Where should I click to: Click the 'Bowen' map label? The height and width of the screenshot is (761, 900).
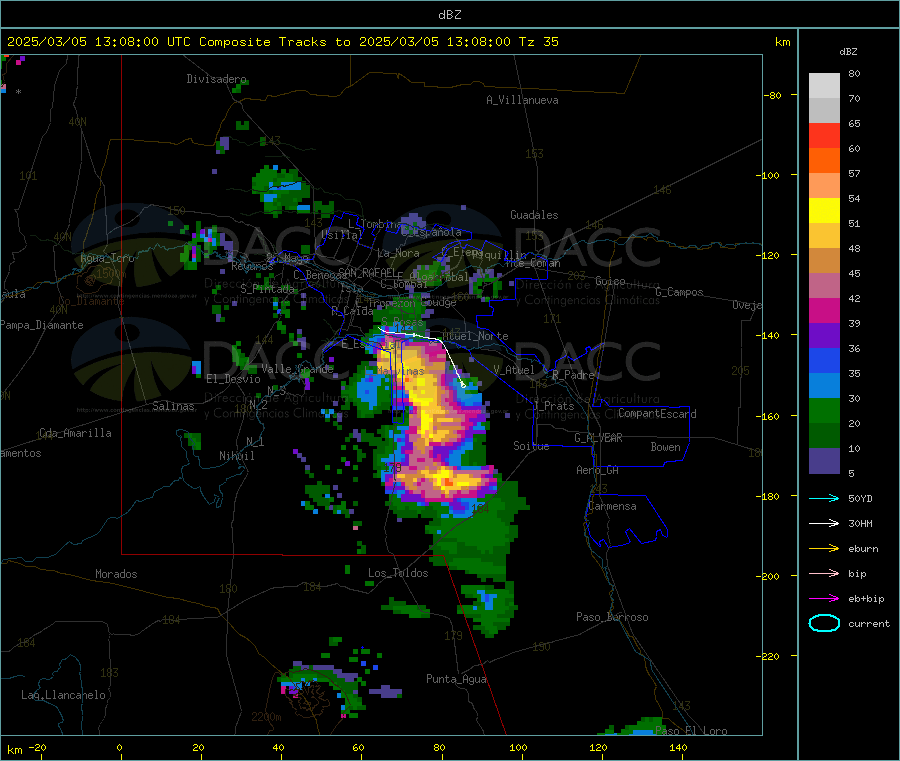click(665, 447)
